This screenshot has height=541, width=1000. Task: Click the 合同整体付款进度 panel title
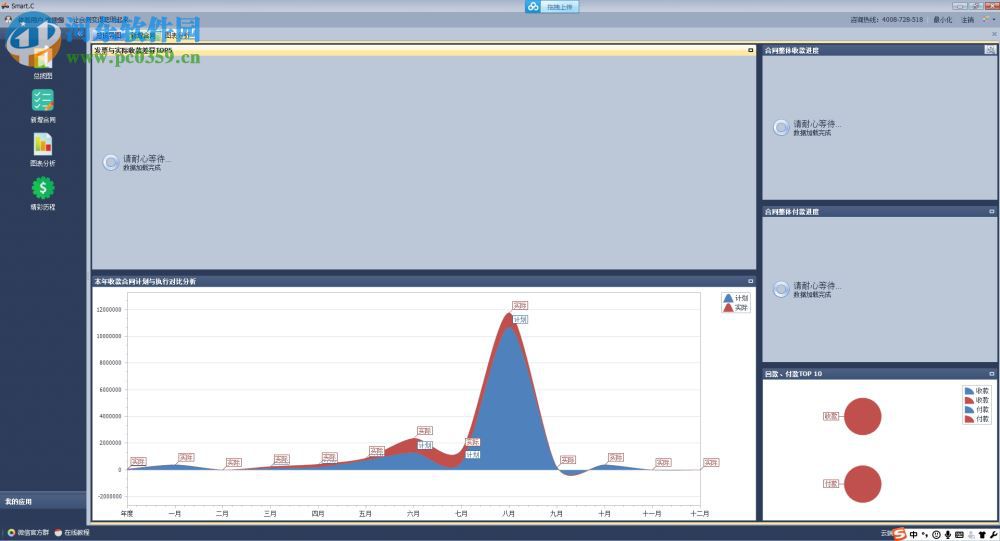pyautogui.click(x=791, y=212)
